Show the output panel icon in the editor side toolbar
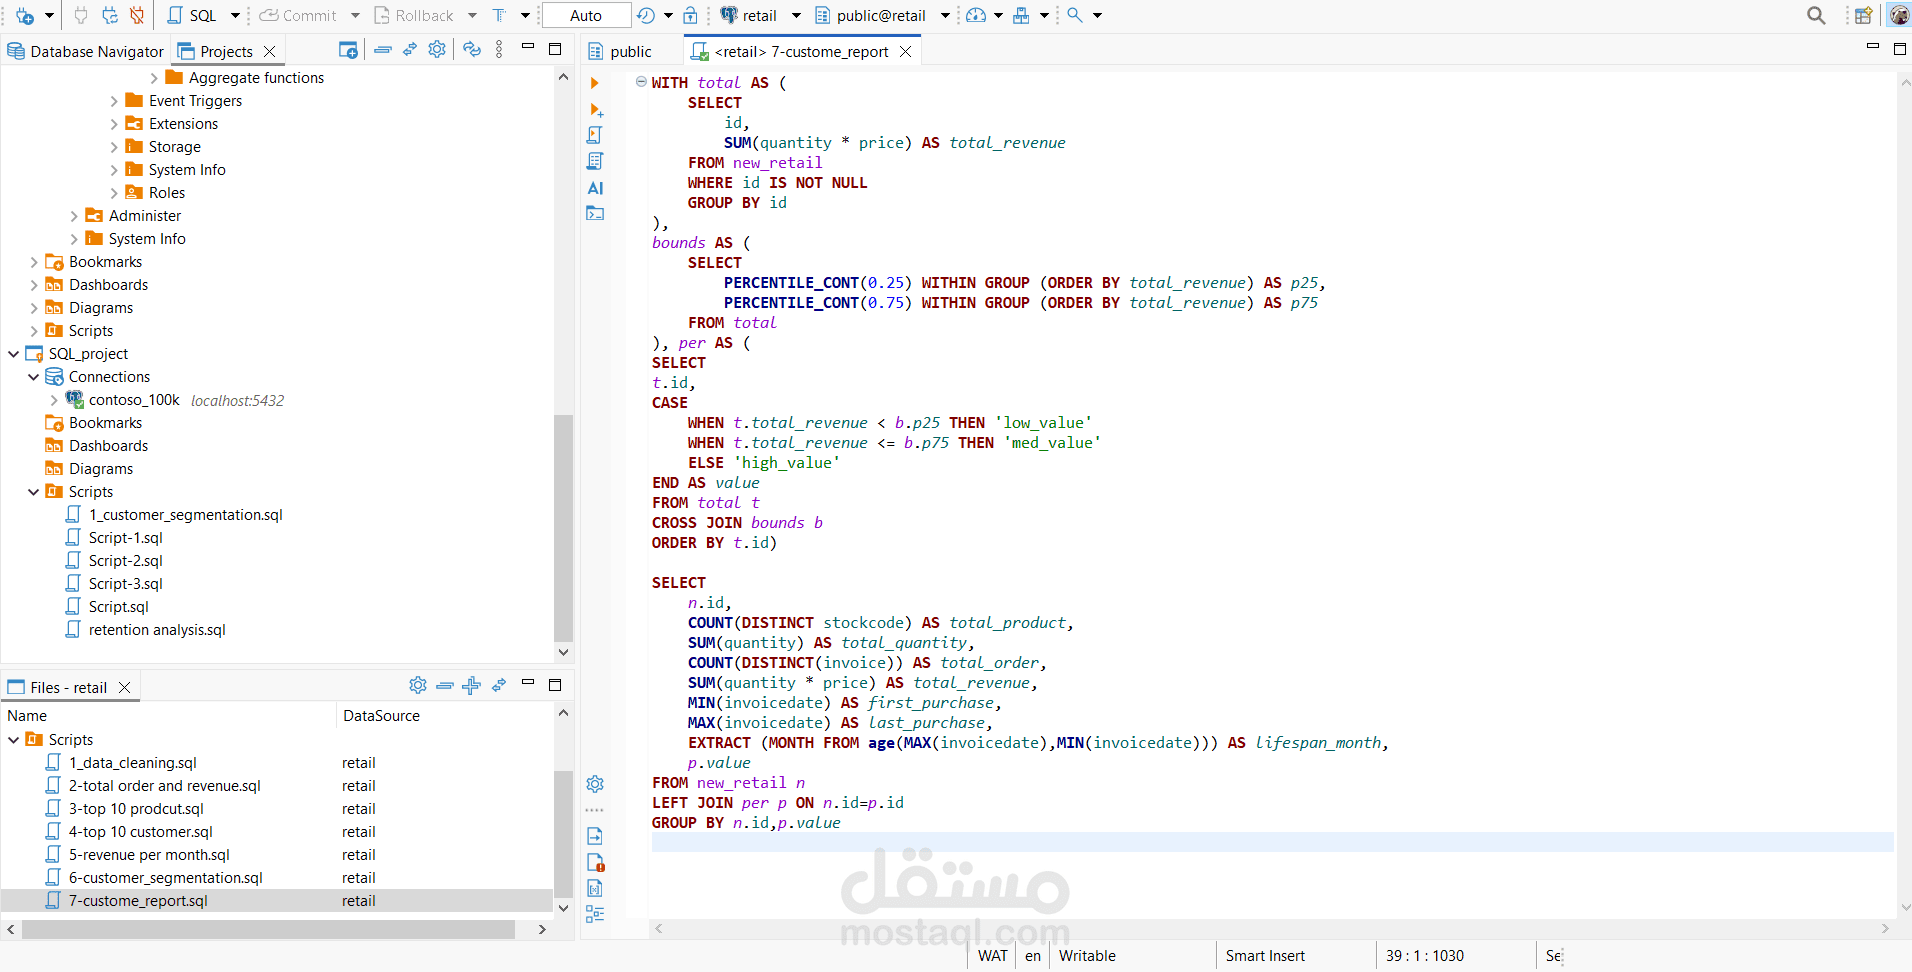Screen dimensions: 1912x972 click(595, 836)
